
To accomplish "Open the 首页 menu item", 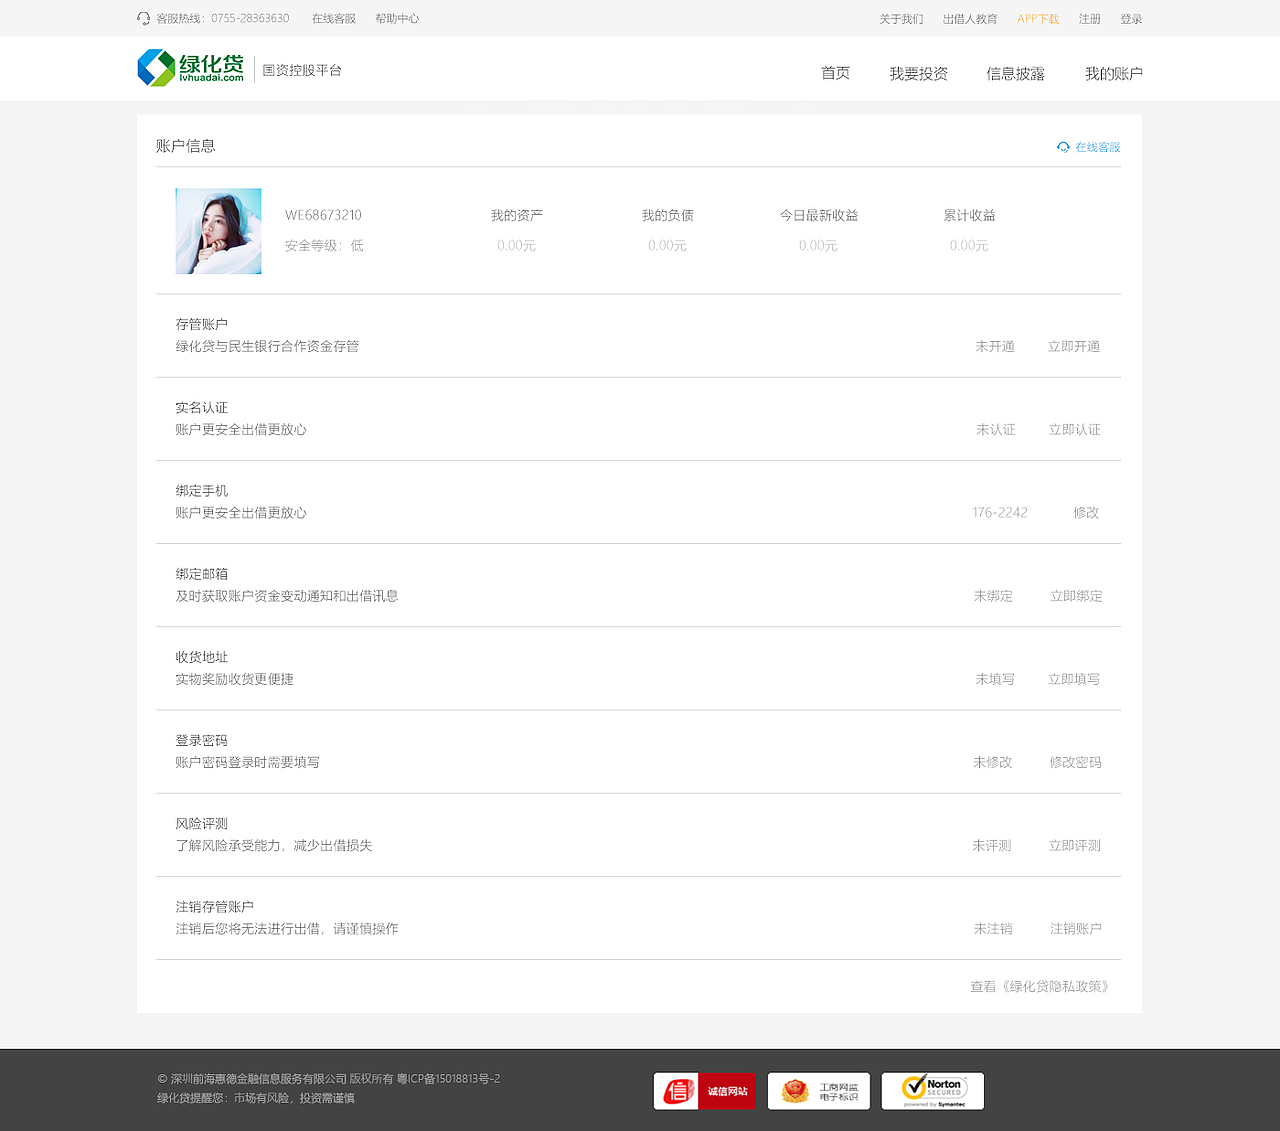I will click(835, 73).
